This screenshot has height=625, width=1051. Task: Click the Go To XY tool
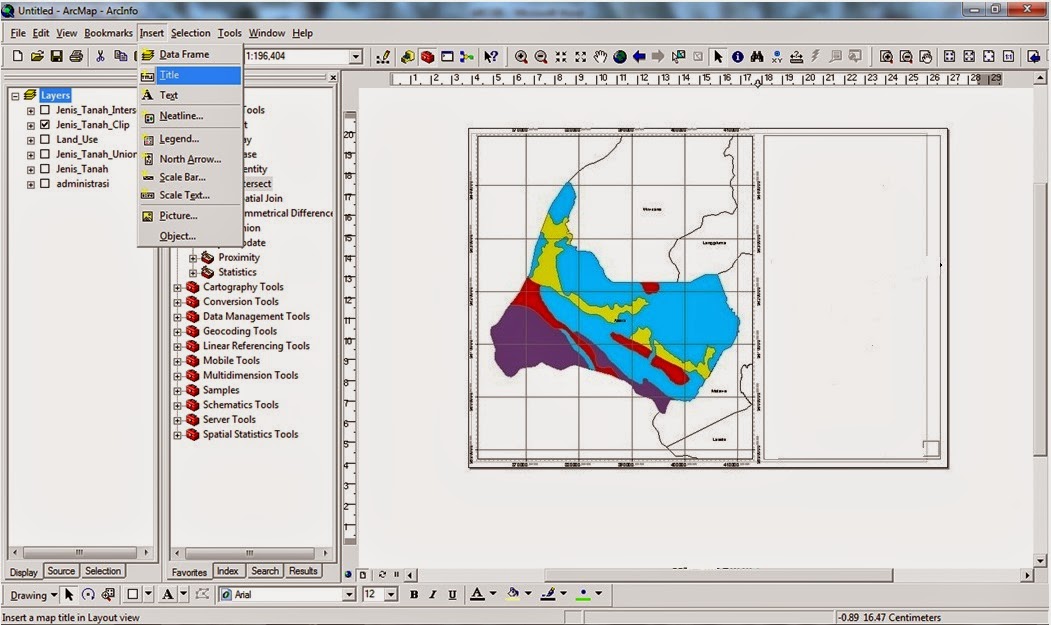click(778, 57)
